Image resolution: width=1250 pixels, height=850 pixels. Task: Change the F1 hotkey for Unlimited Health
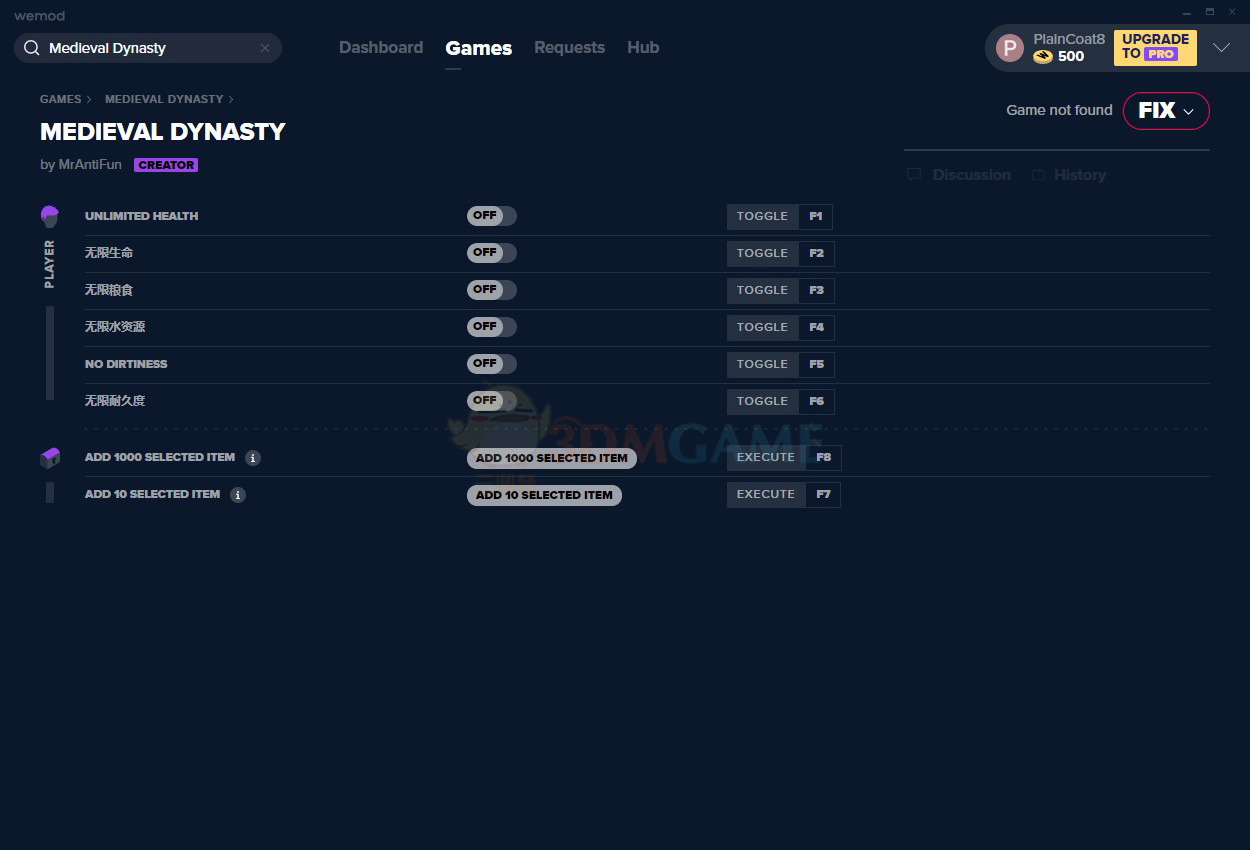pyautogui.click(x=815, y=217)
